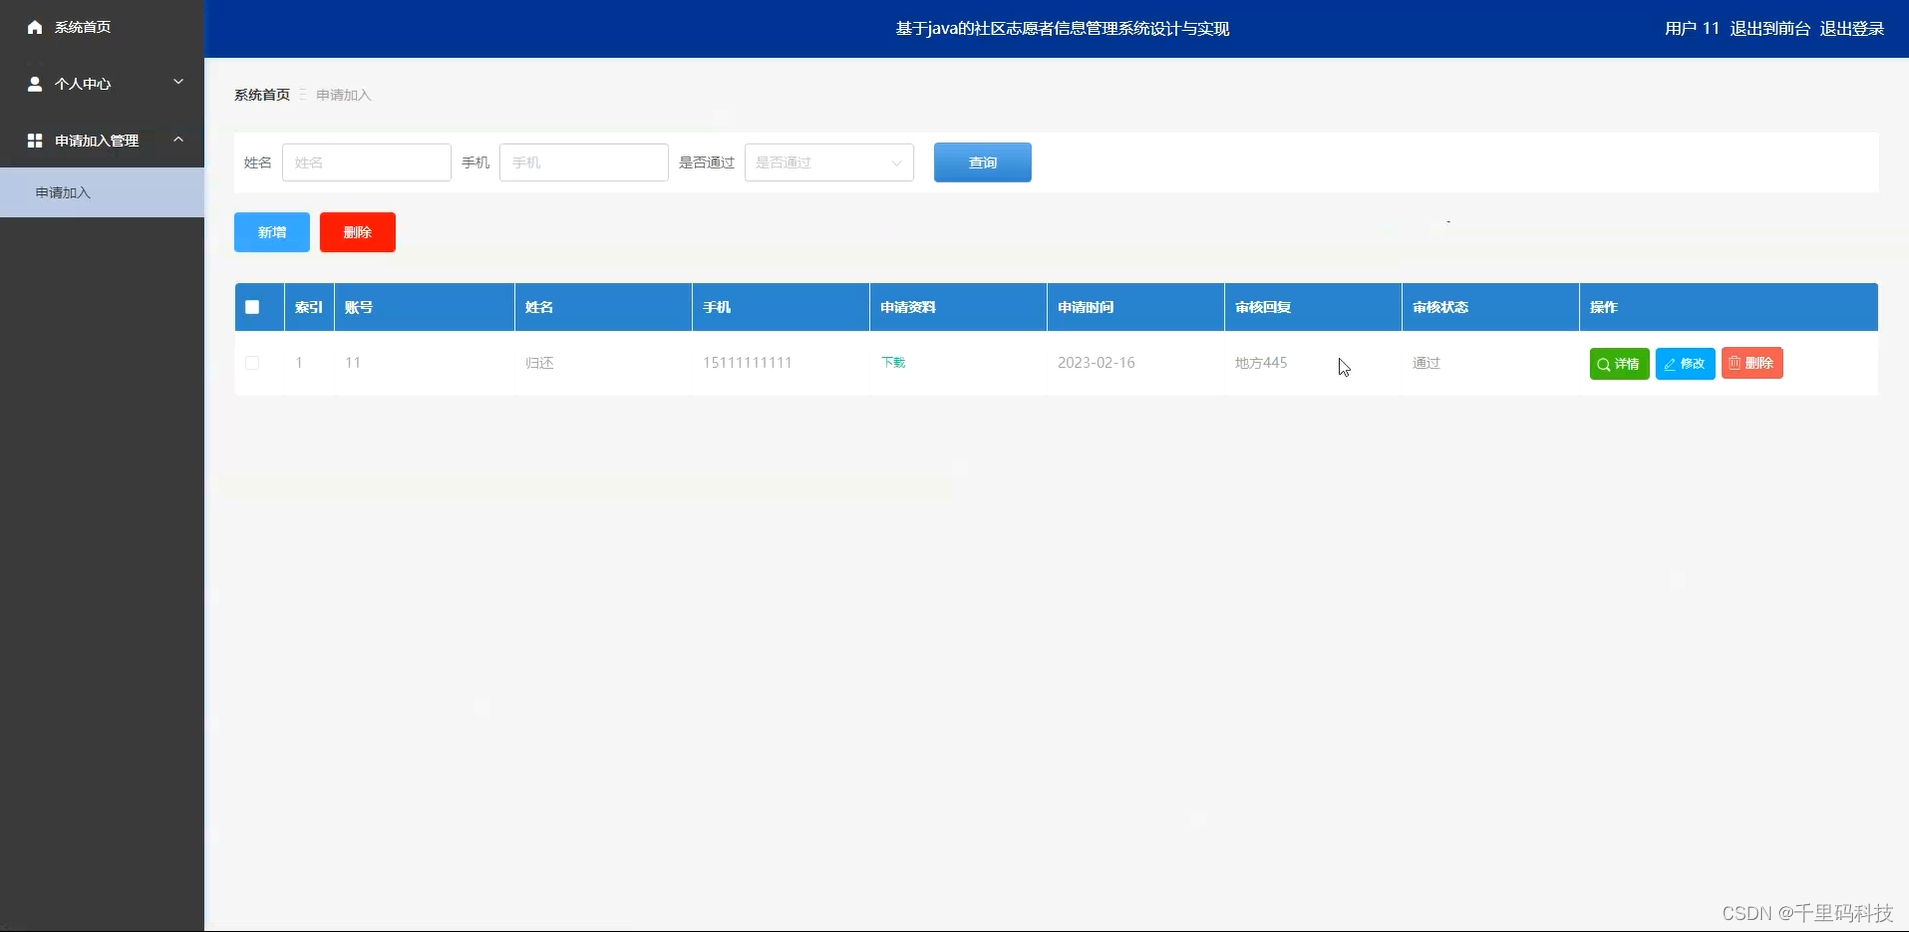Select 归还 row checkbox to mark it

click(251, 363)
